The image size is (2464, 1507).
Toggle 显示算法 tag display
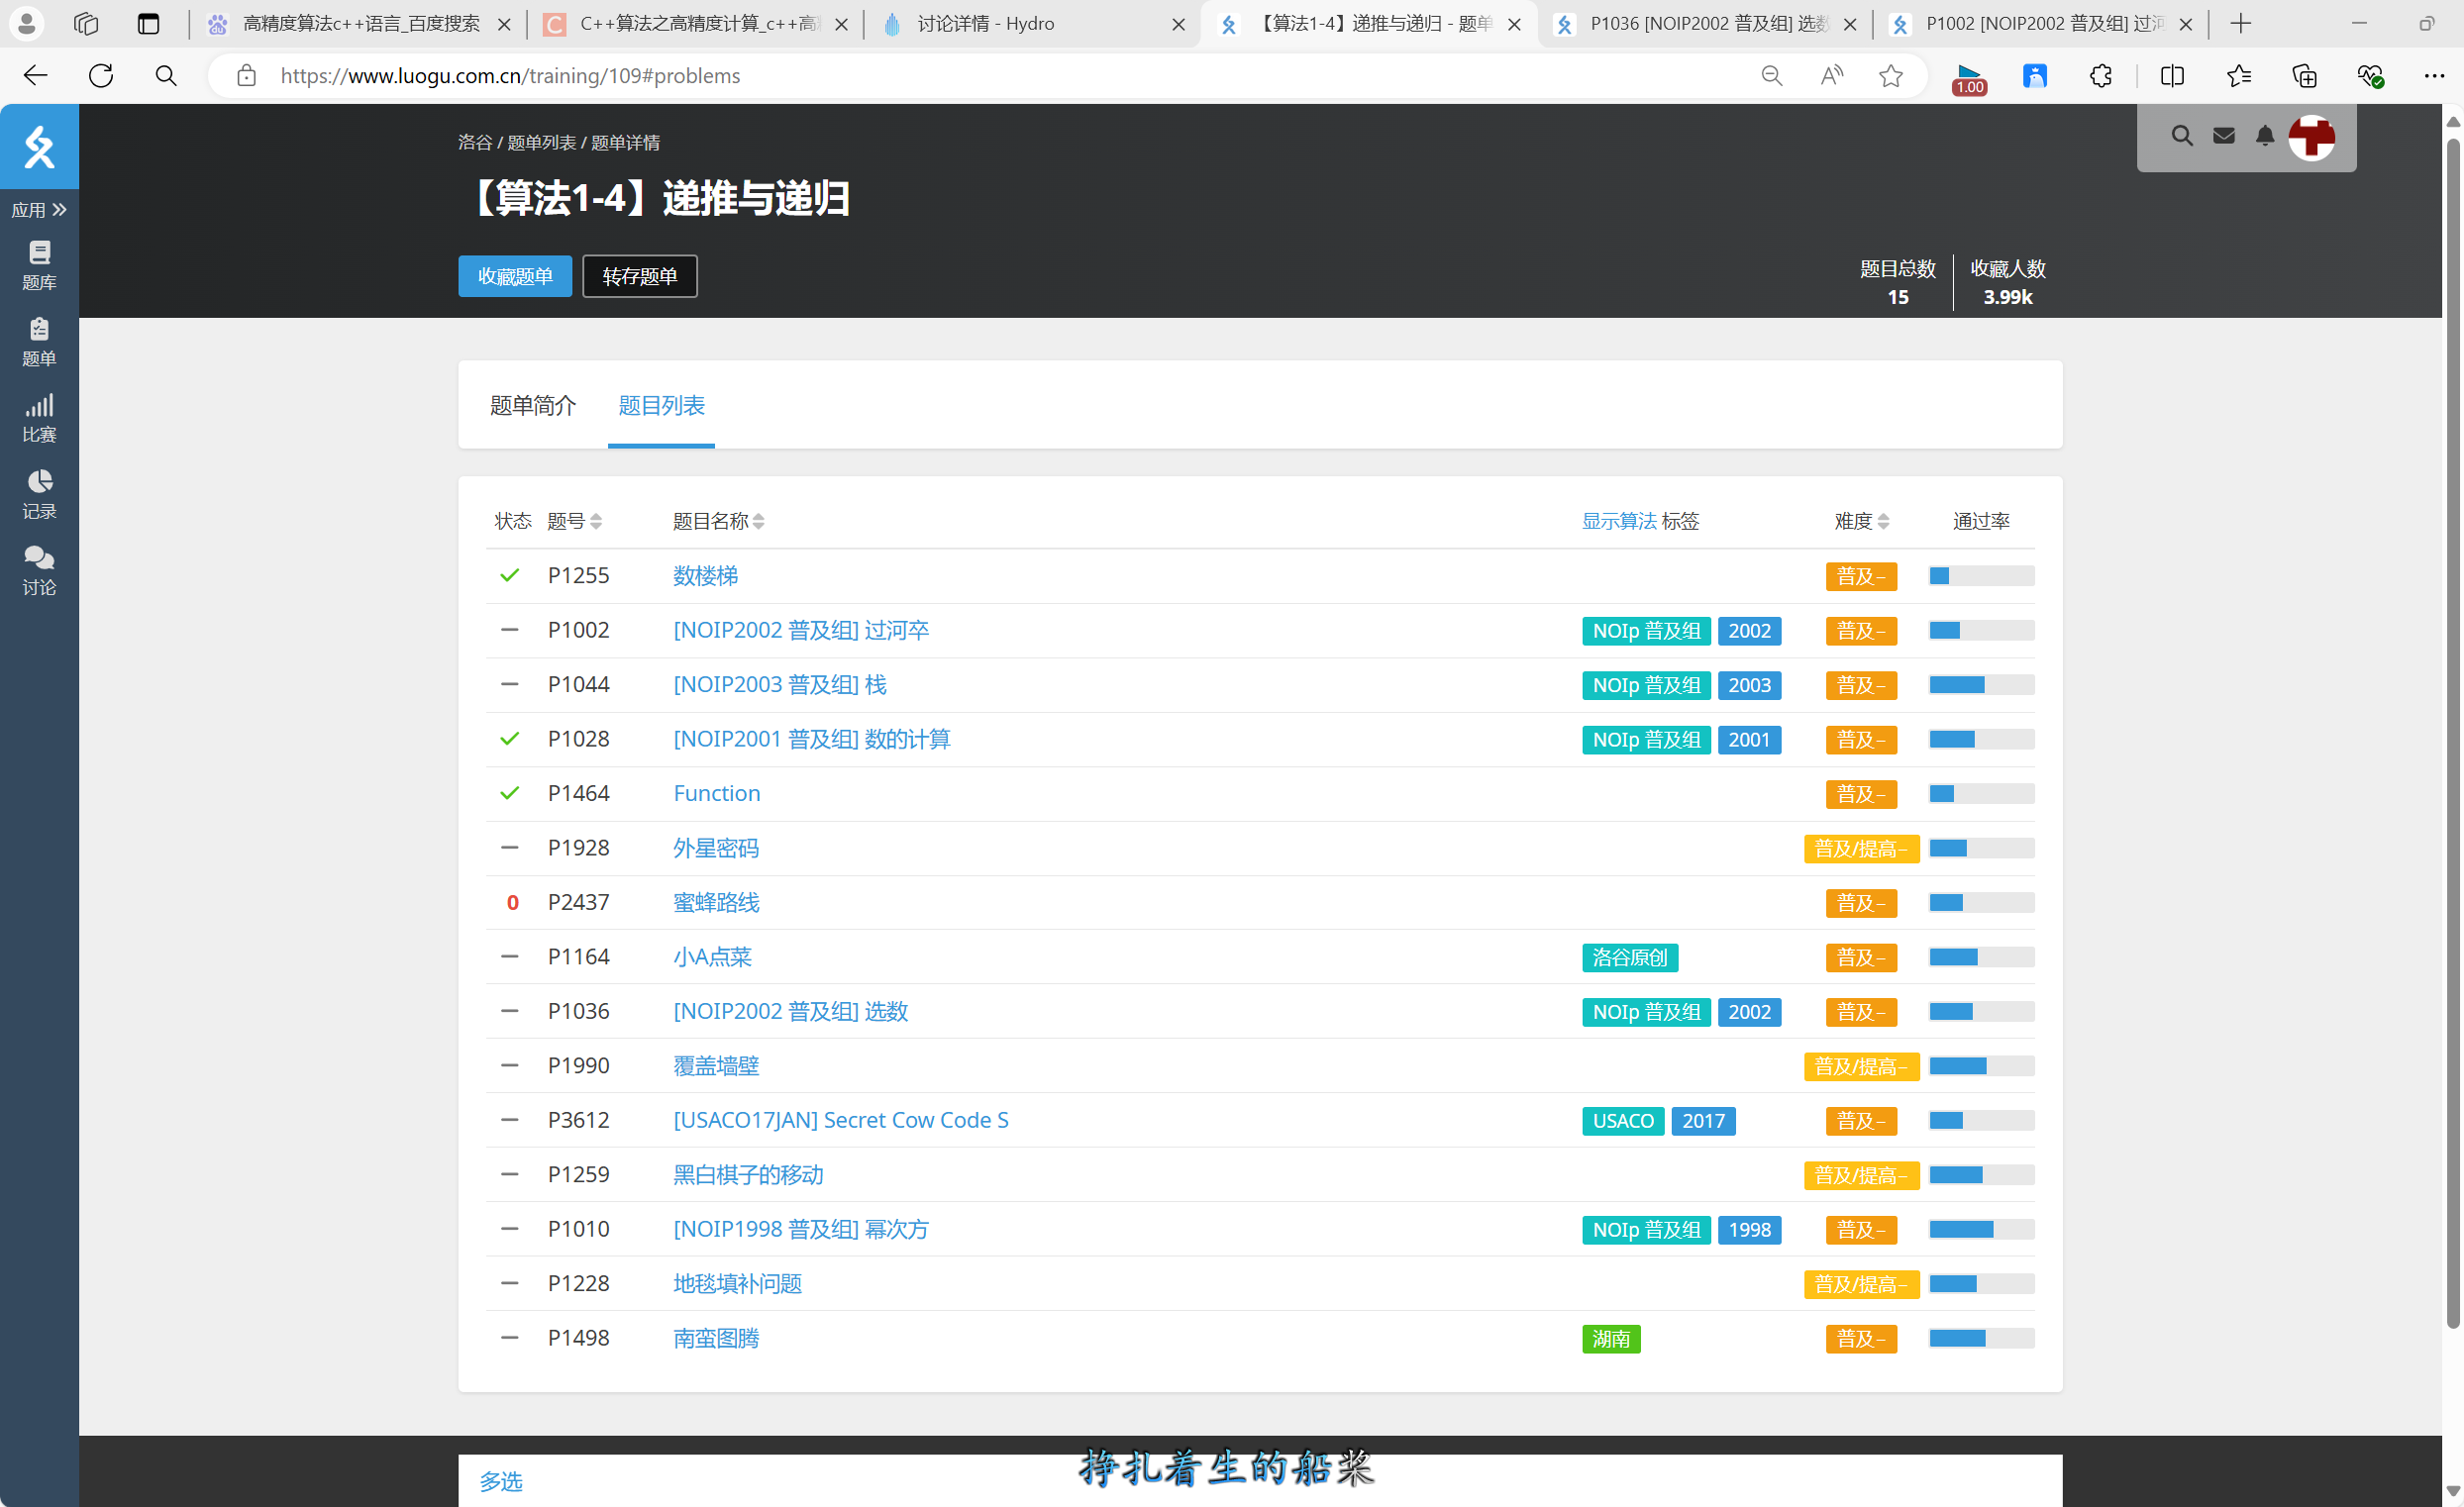tap(1618, 521)
